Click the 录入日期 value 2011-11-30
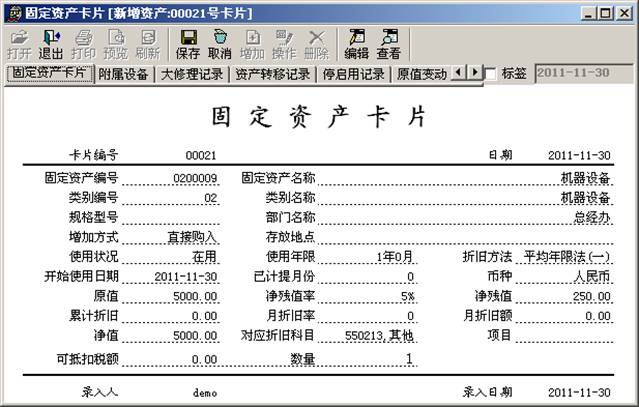Viewport: 639px width, 407px height. click(x=579, y=392)
